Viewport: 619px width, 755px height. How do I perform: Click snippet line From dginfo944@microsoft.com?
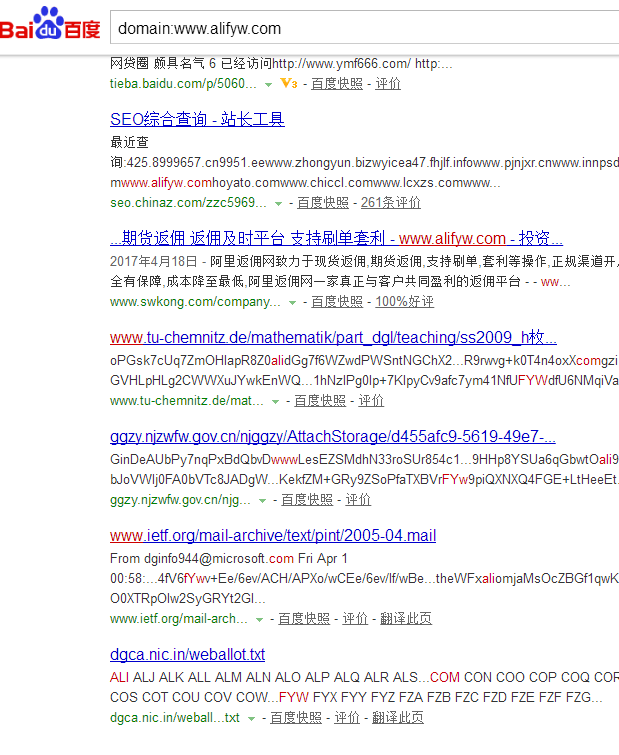click(229, 559)
